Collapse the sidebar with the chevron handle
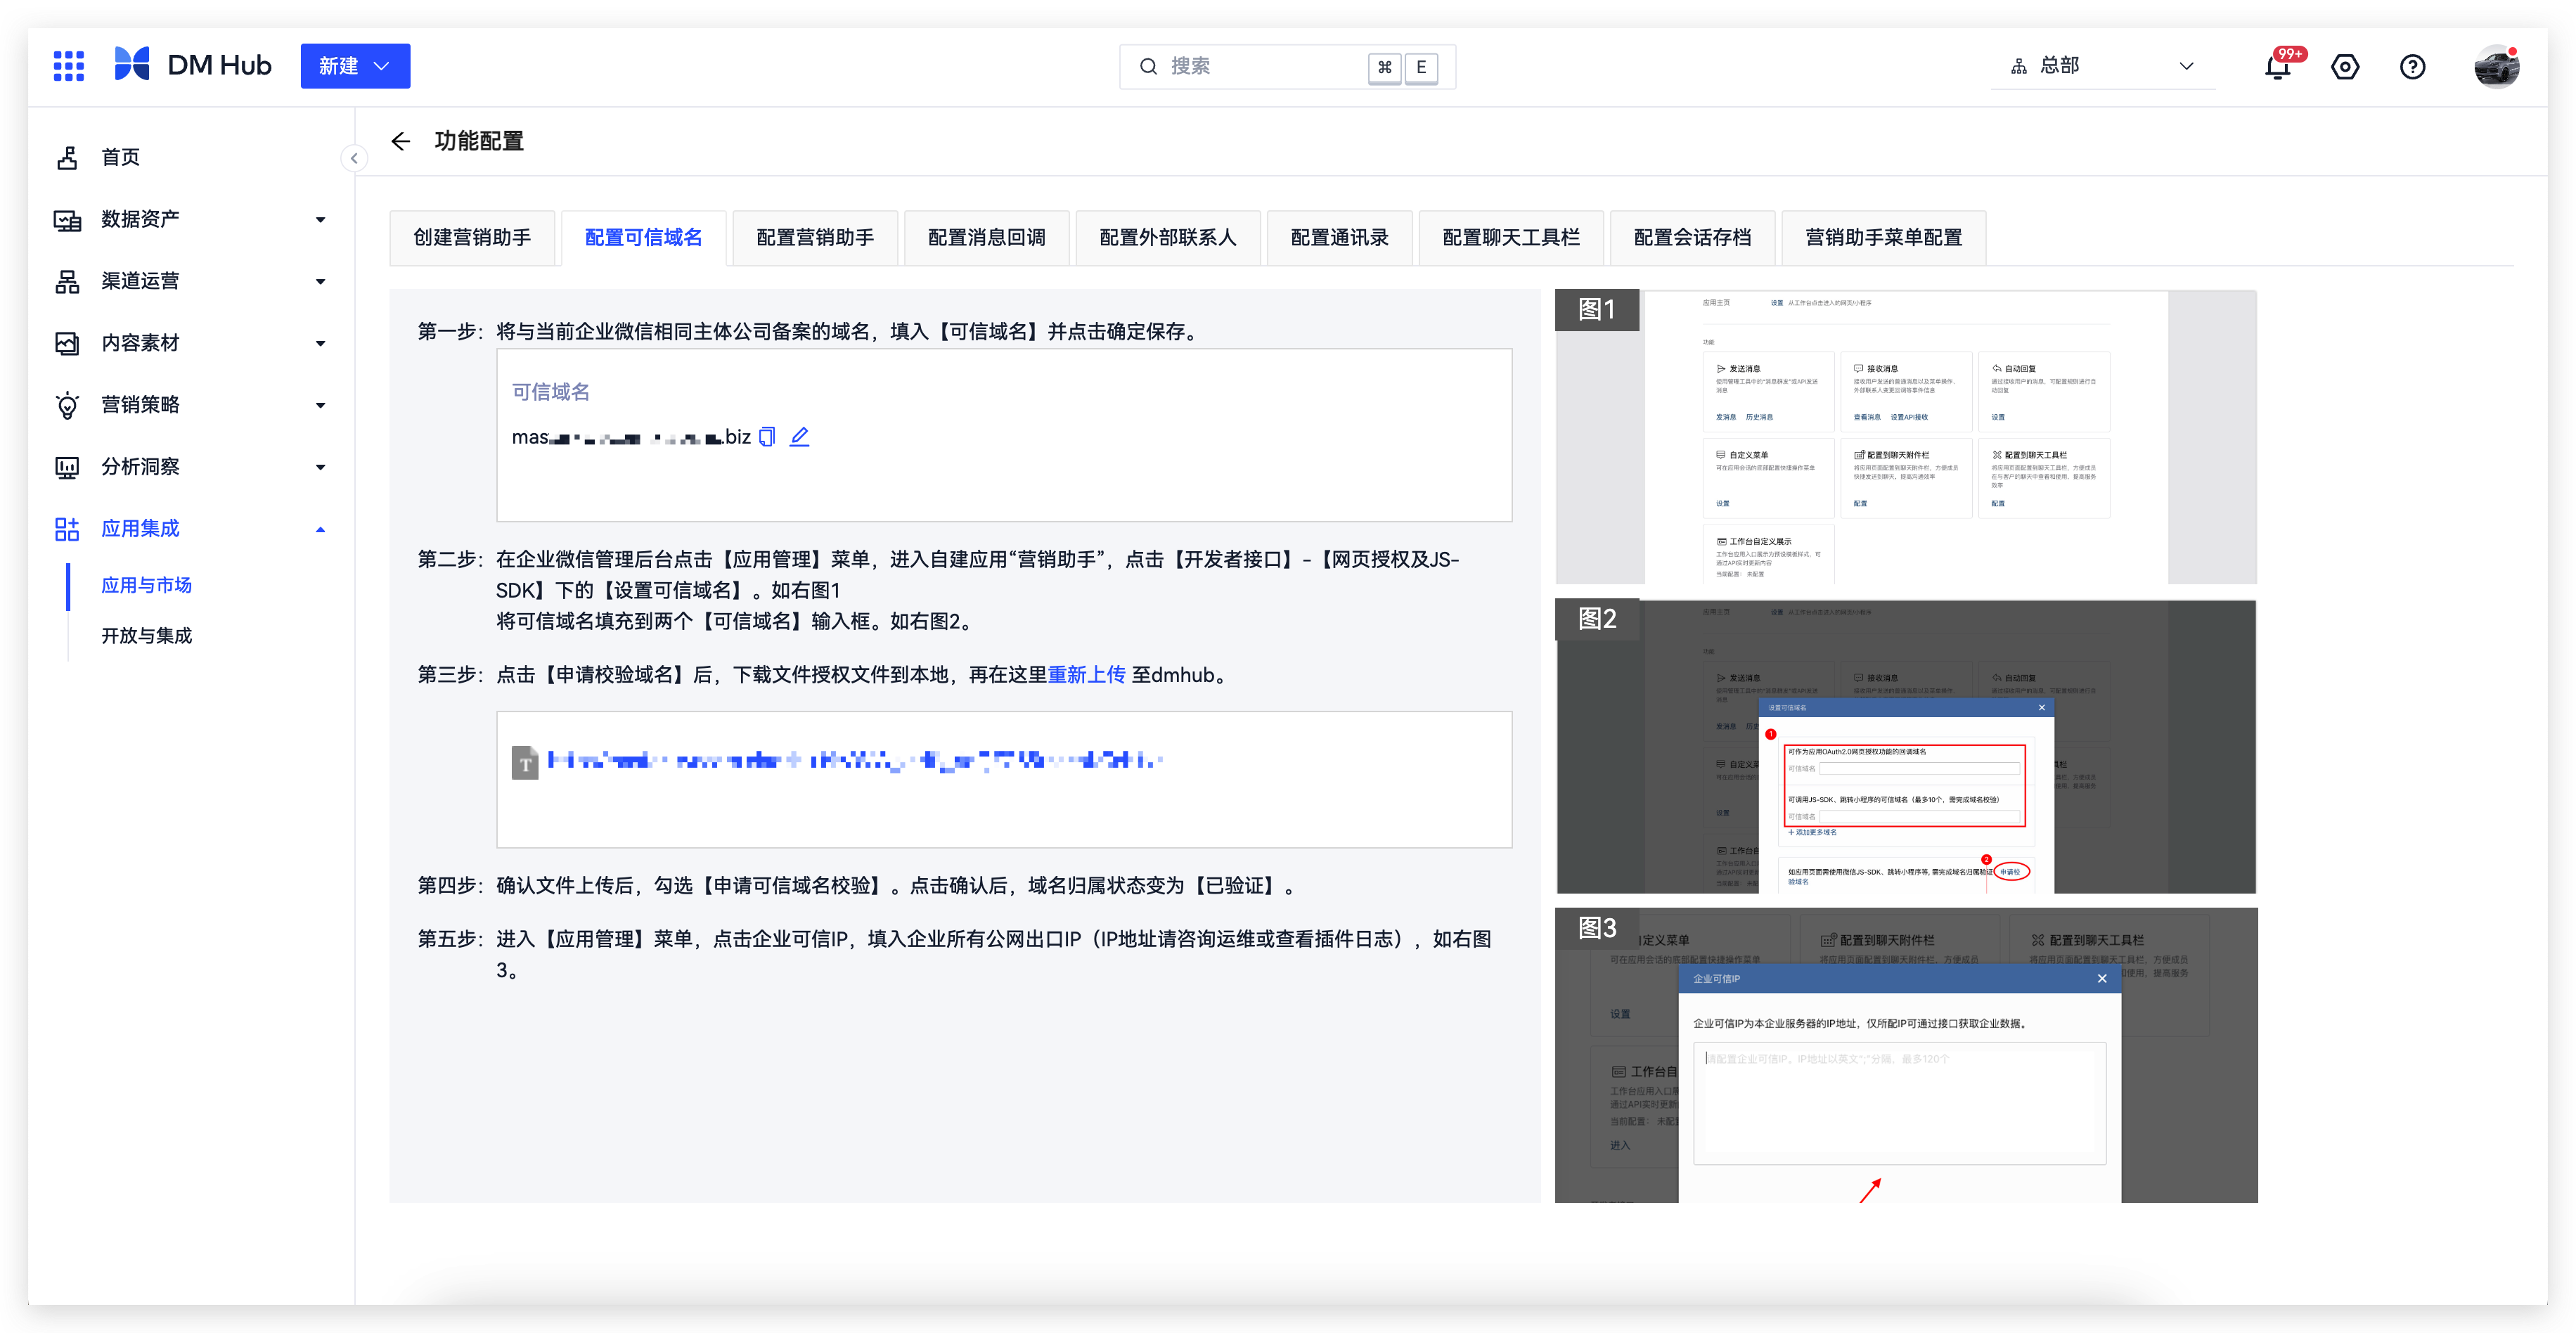The width and height of the screenshot is (2576, 1333). pyautogui.click(x=354, y=158)
